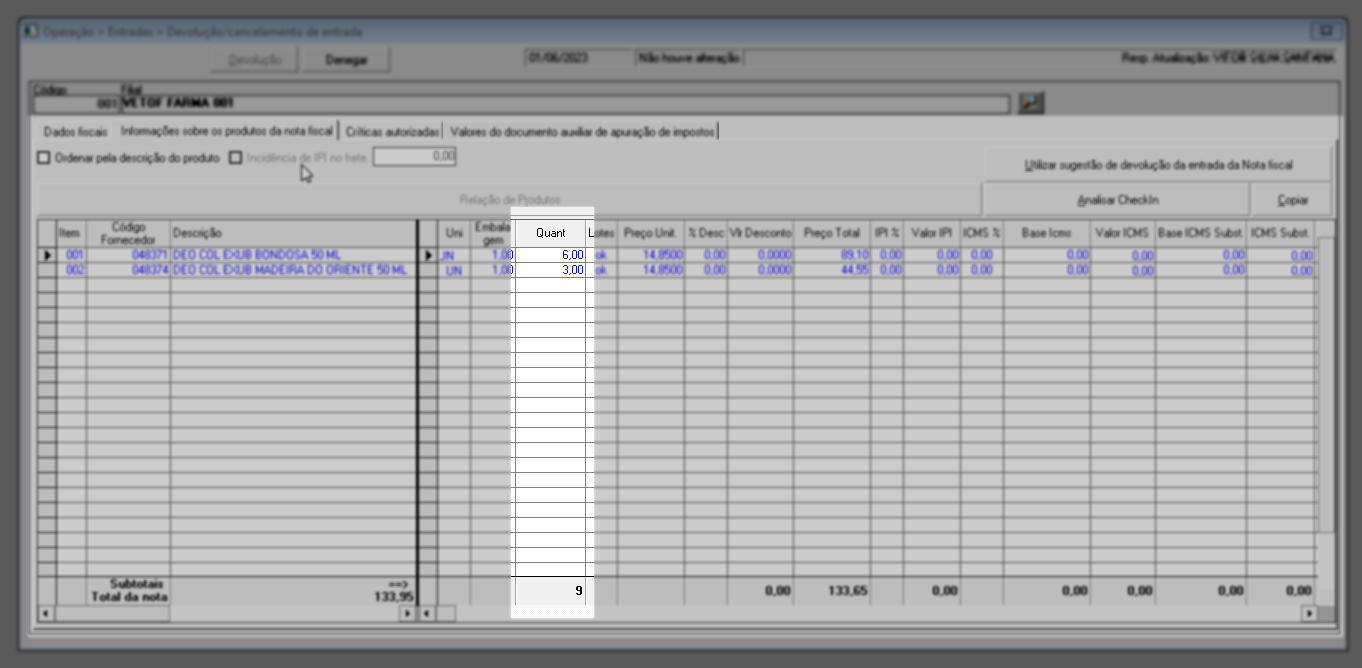This screenshot has width=1362, height=668.
Task: Click the ICMS Subst. column header
Action: pyautogui.click(x=1281, y=232)
